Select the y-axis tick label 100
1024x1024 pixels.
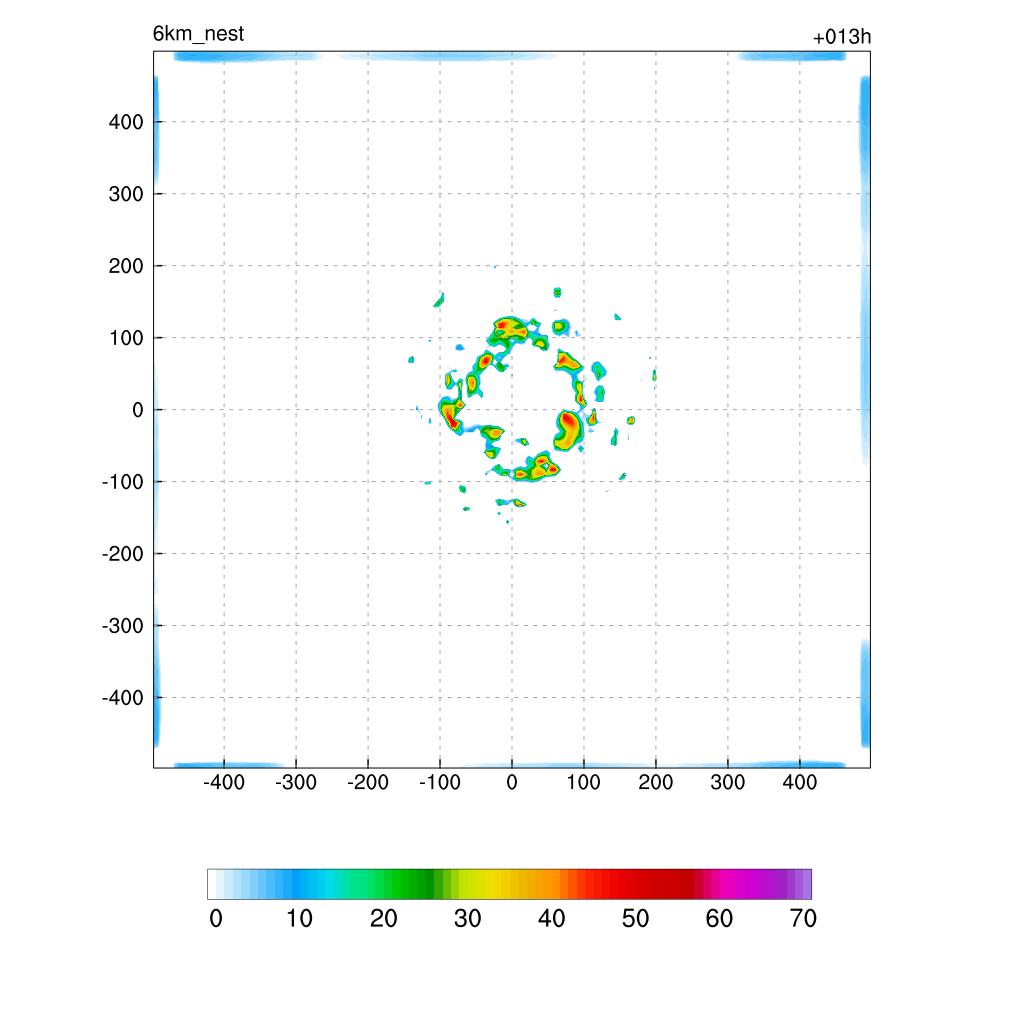126,338
